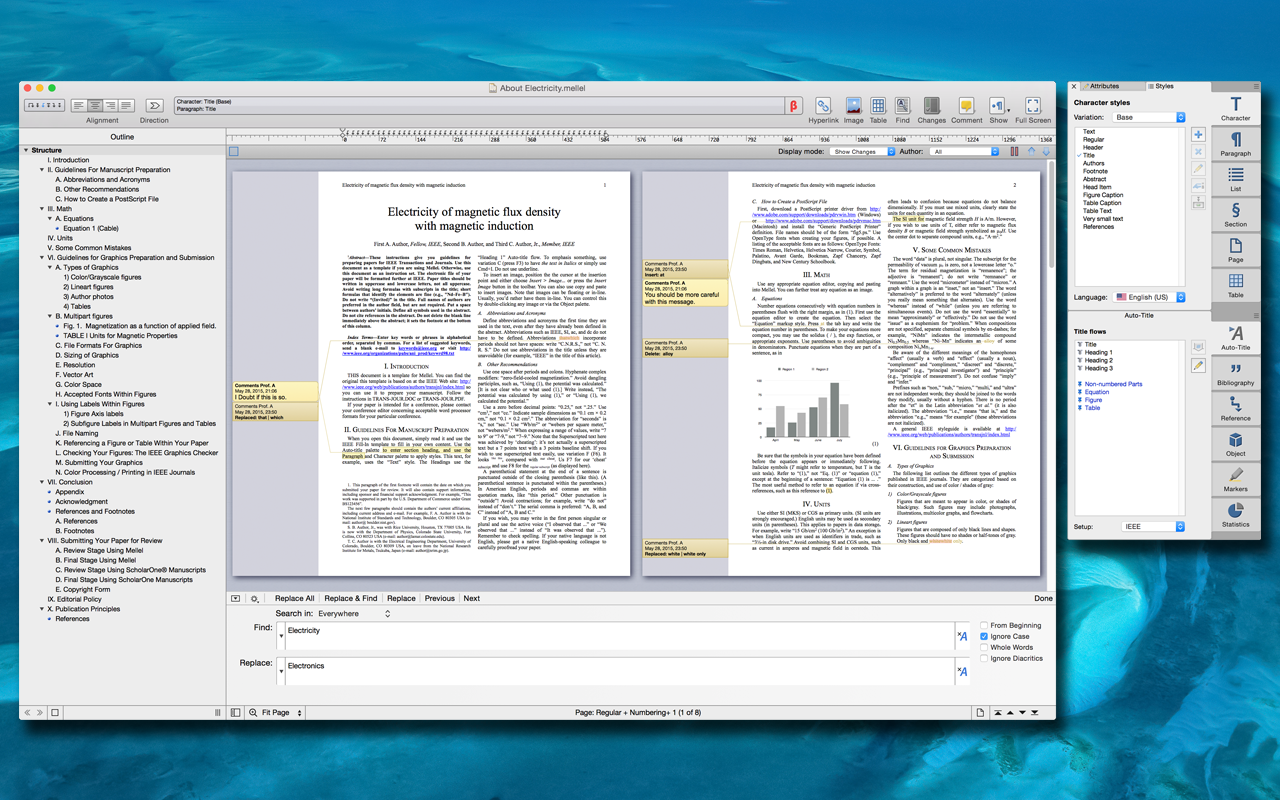Add a Comment using toolbar icon
Image resolution: width=1280 pixels, height=800 pixels.
click(966, 107)
